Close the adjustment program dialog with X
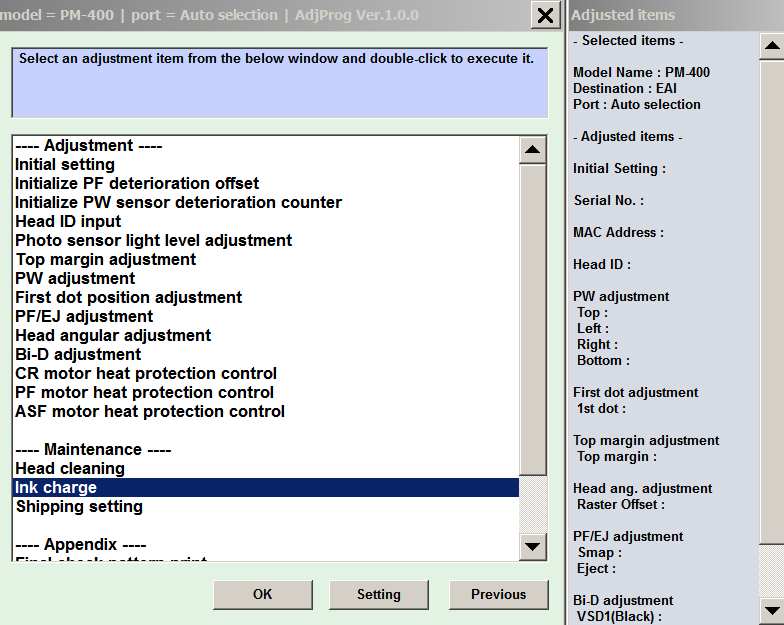 (544, 15)
